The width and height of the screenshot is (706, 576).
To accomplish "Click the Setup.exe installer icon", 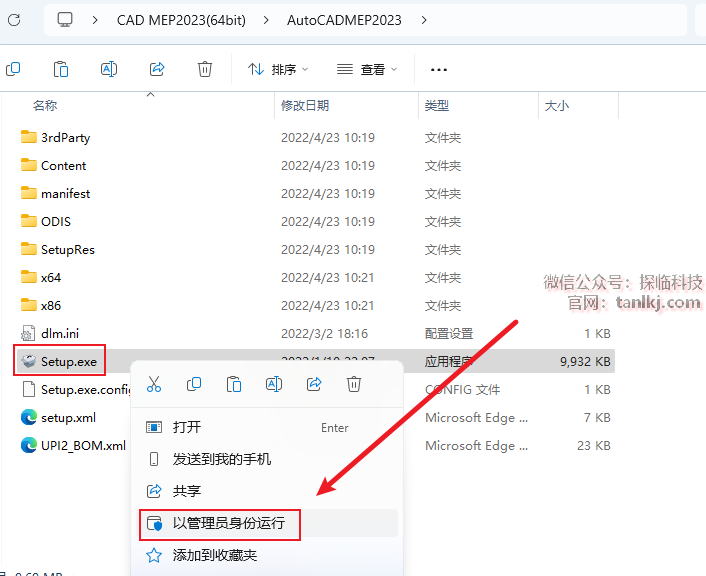I will pos(29,361).
